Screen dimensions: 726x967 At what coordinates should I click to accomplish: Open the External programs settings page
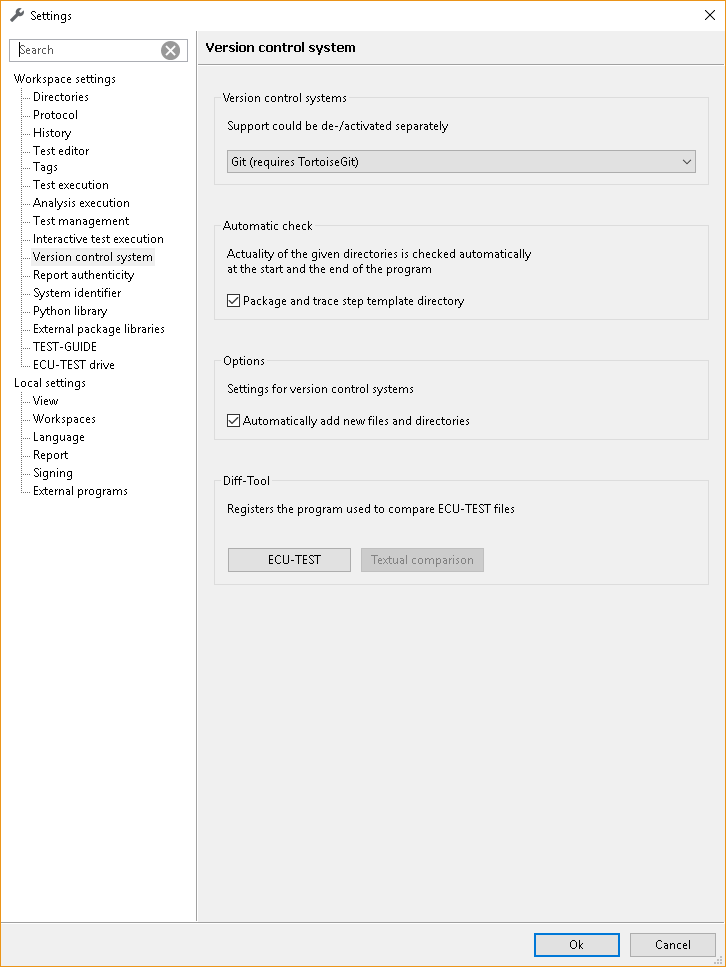80,491
